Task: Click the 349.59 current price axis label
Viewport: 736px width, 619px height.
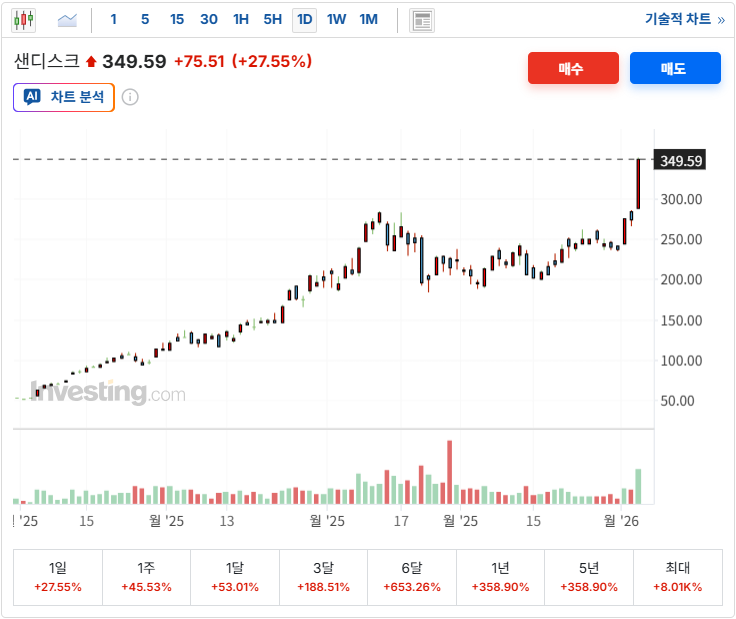Action: [680, 160]
